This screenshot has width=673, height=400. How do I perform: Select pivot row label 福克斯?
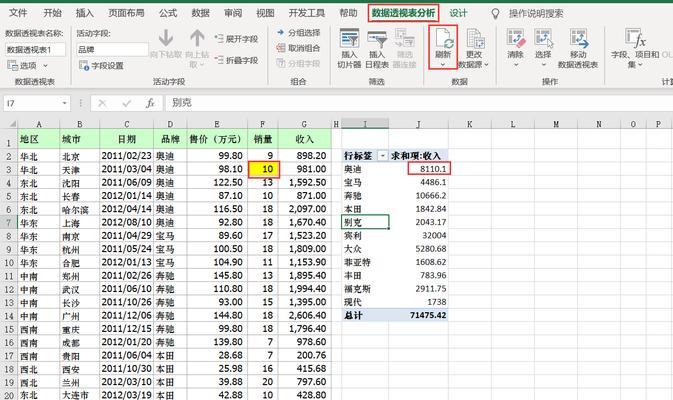tap(365, 289)
